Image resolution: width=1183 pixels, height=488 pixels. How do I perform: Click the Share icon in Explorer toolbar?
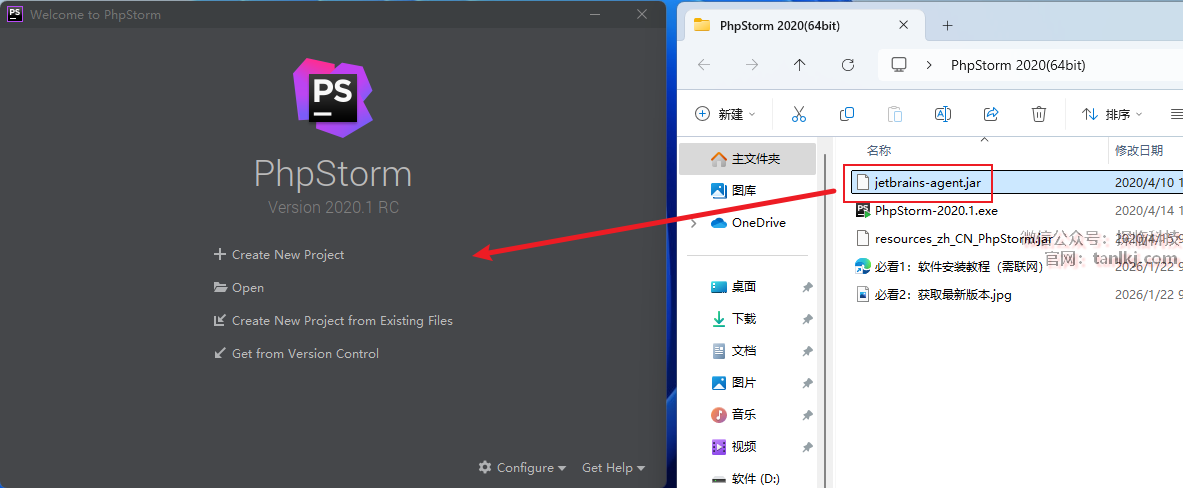pyautogui.click(x=991, y=114)
